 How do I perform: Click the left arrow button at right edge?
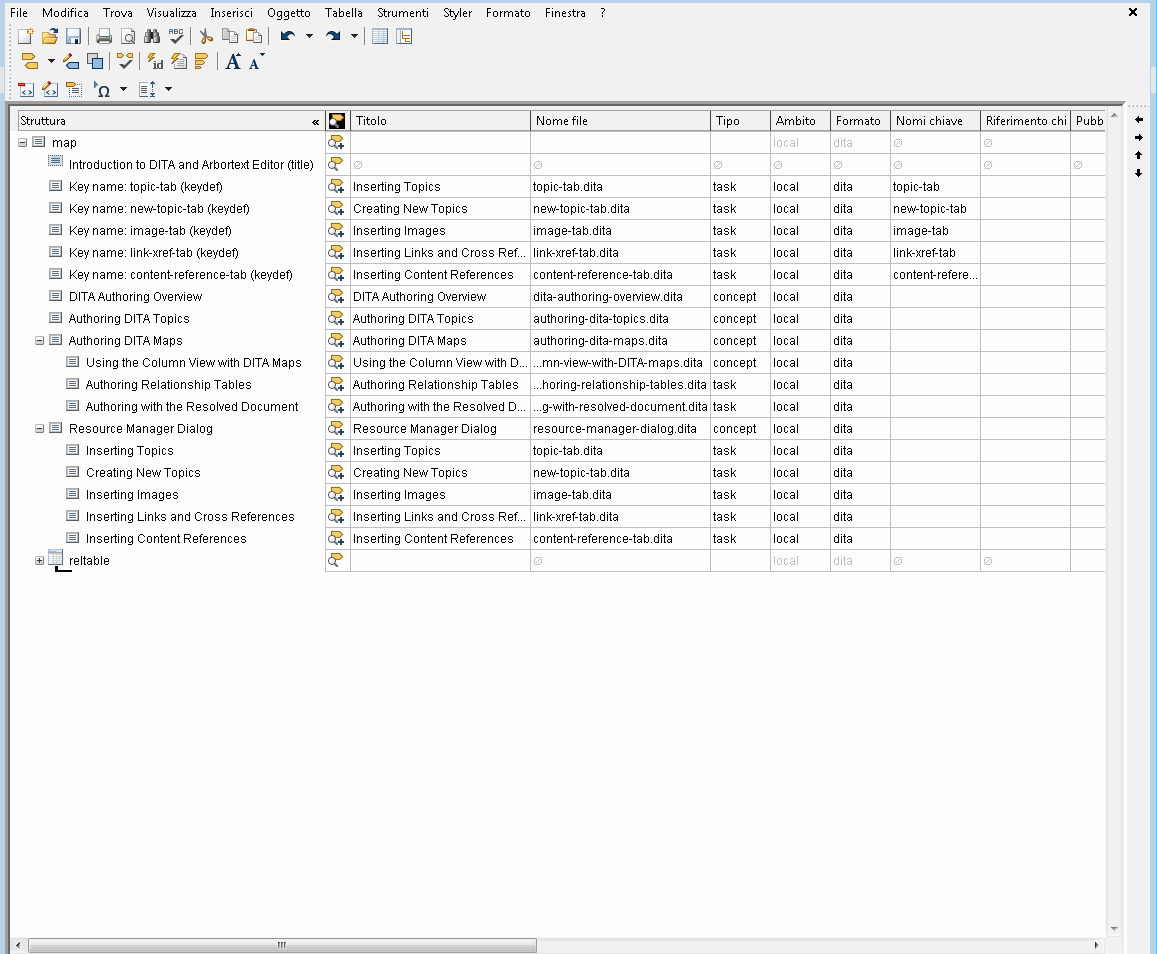(x=1139, y=120)
